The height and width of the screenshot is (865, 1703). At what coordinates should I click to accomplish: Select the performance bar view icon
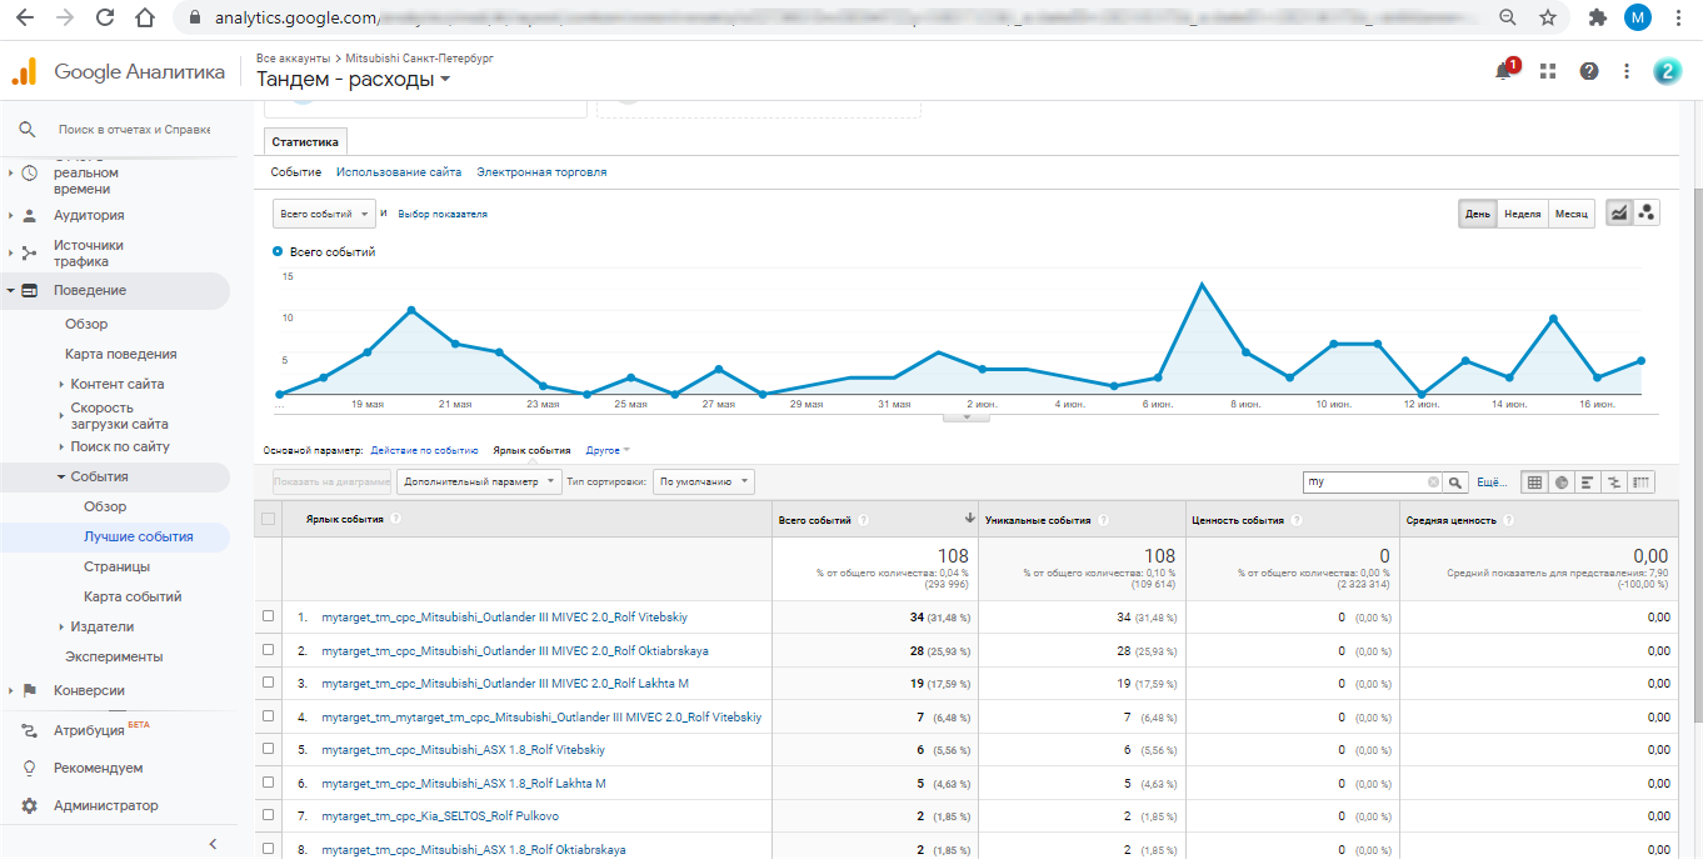coord(1588,482)
